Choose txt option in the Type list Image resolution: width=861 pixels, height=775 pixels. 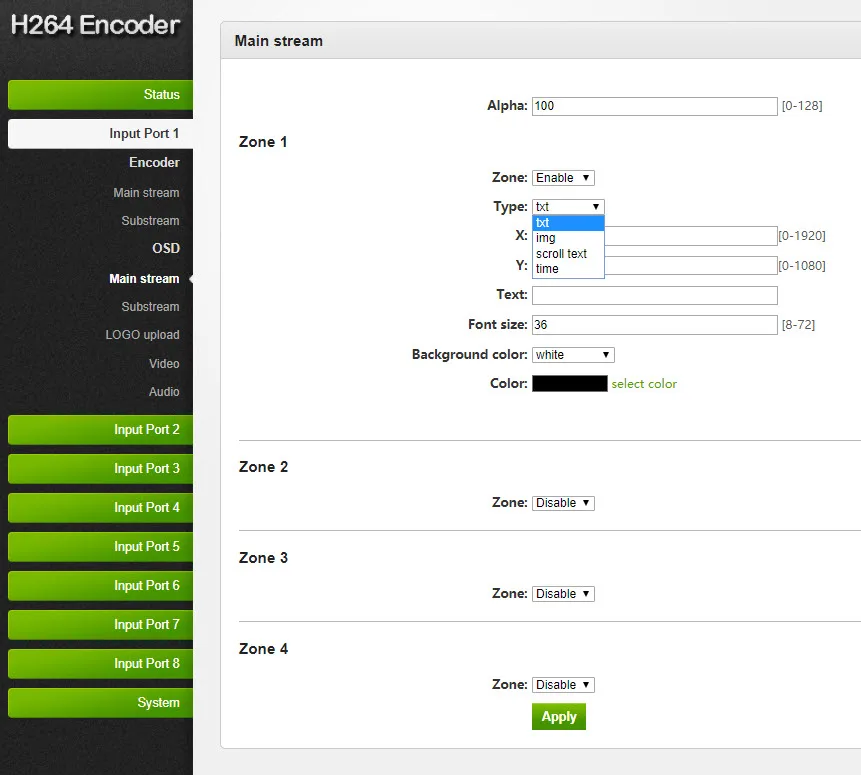568,222
